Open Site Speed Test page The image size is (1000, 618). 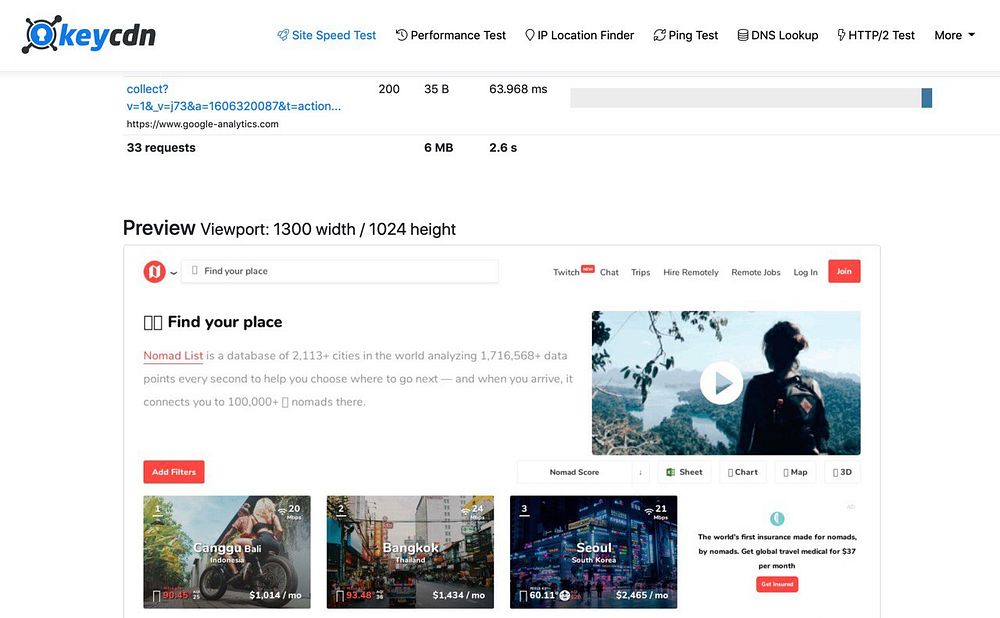click(326, 35)
